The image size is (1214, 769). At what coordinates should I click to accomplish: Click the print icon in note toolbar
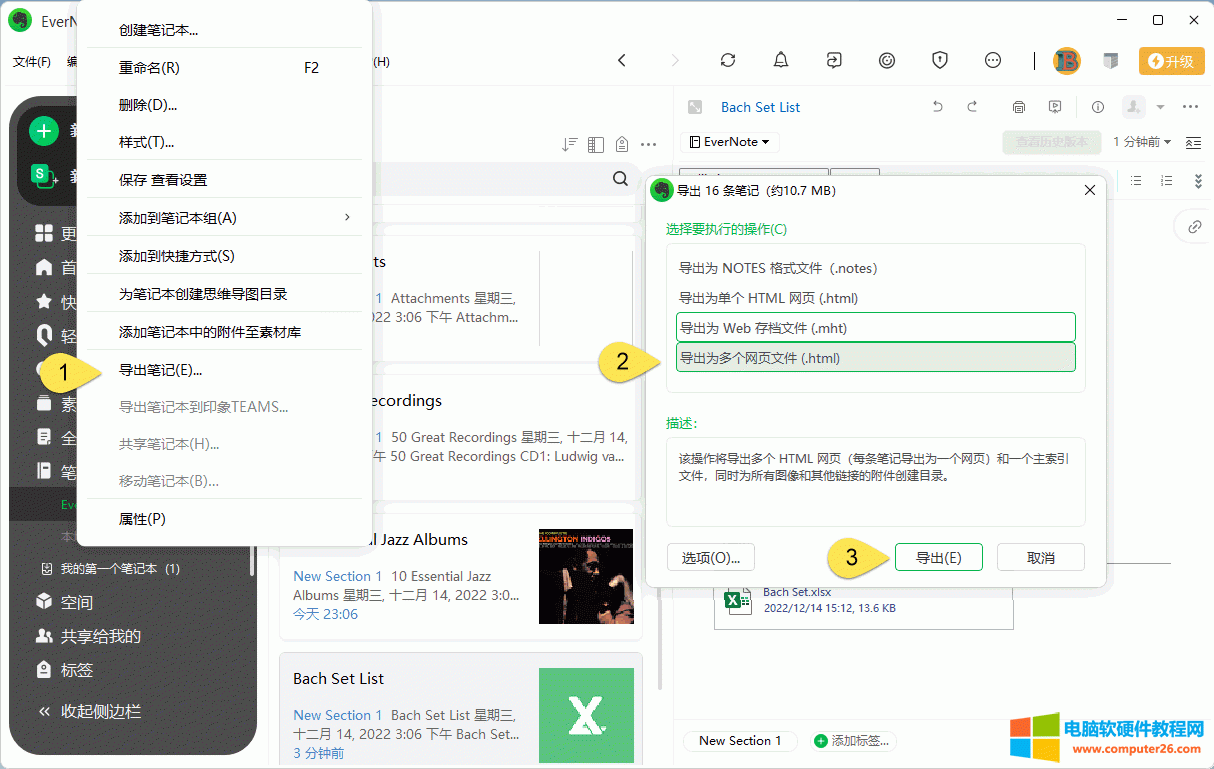tap(1019, 107)
